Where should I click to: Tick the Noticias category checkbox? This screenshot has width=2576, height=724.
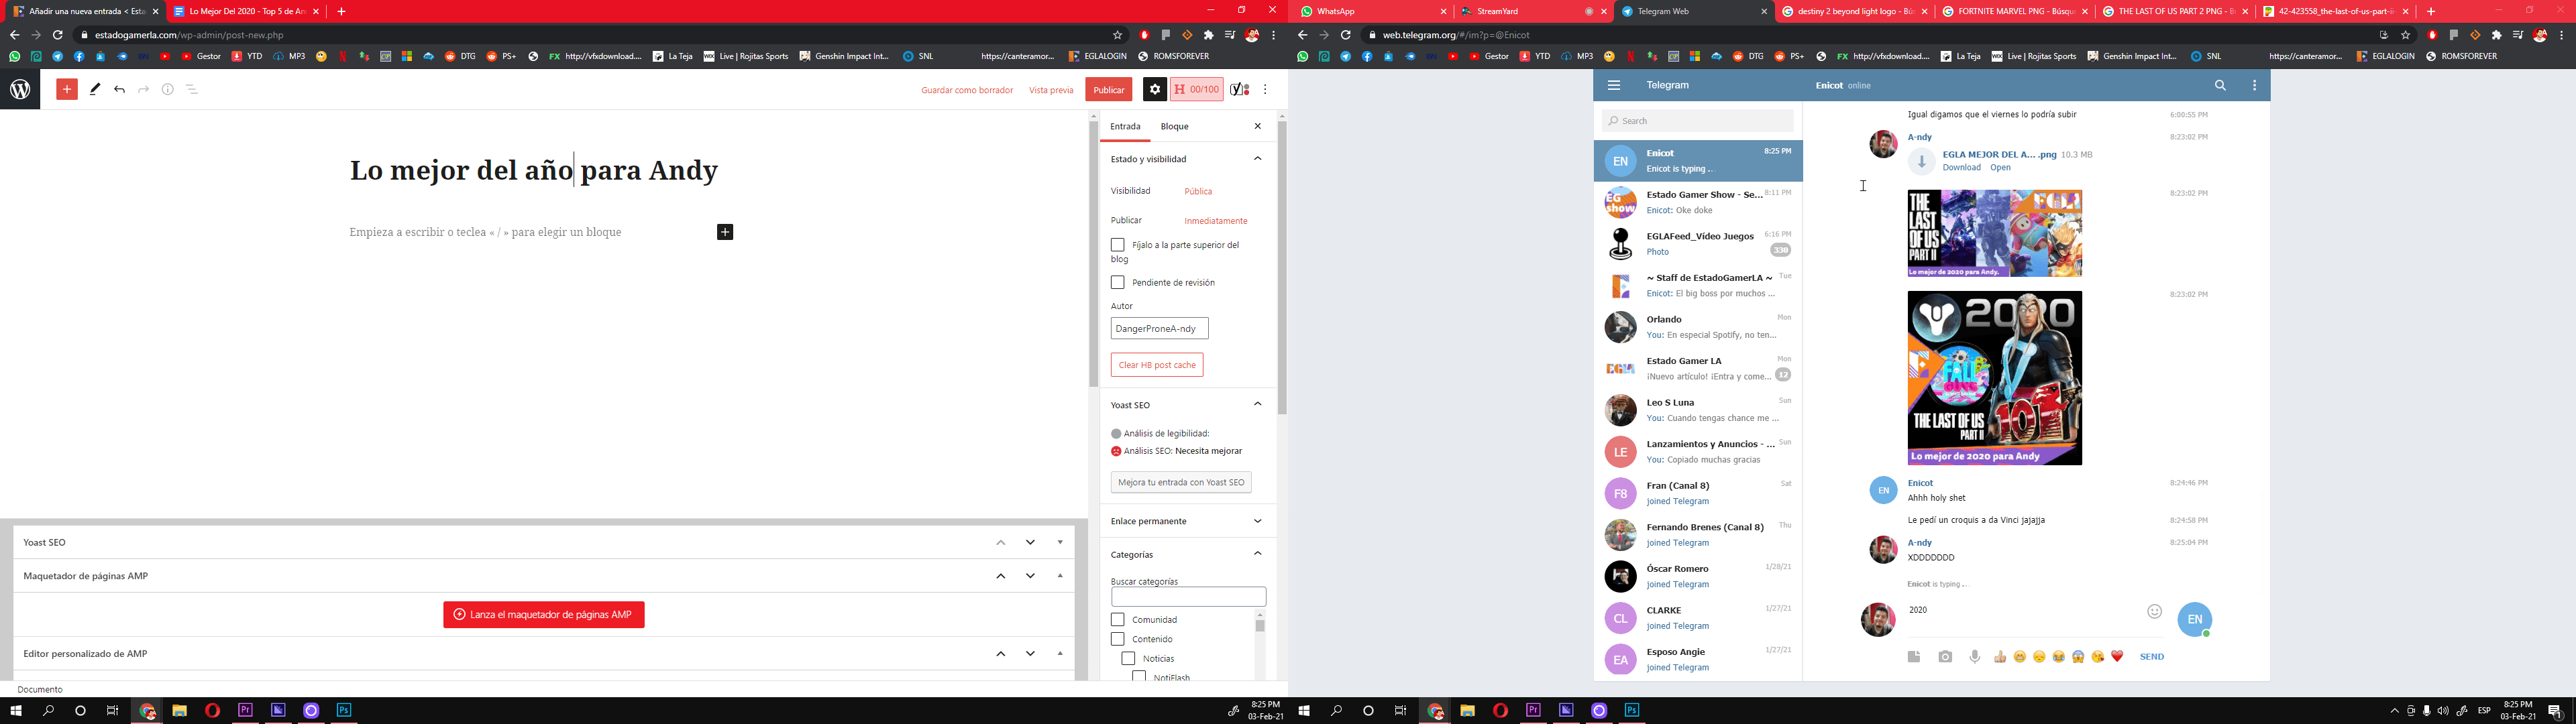click(1128, 658)
